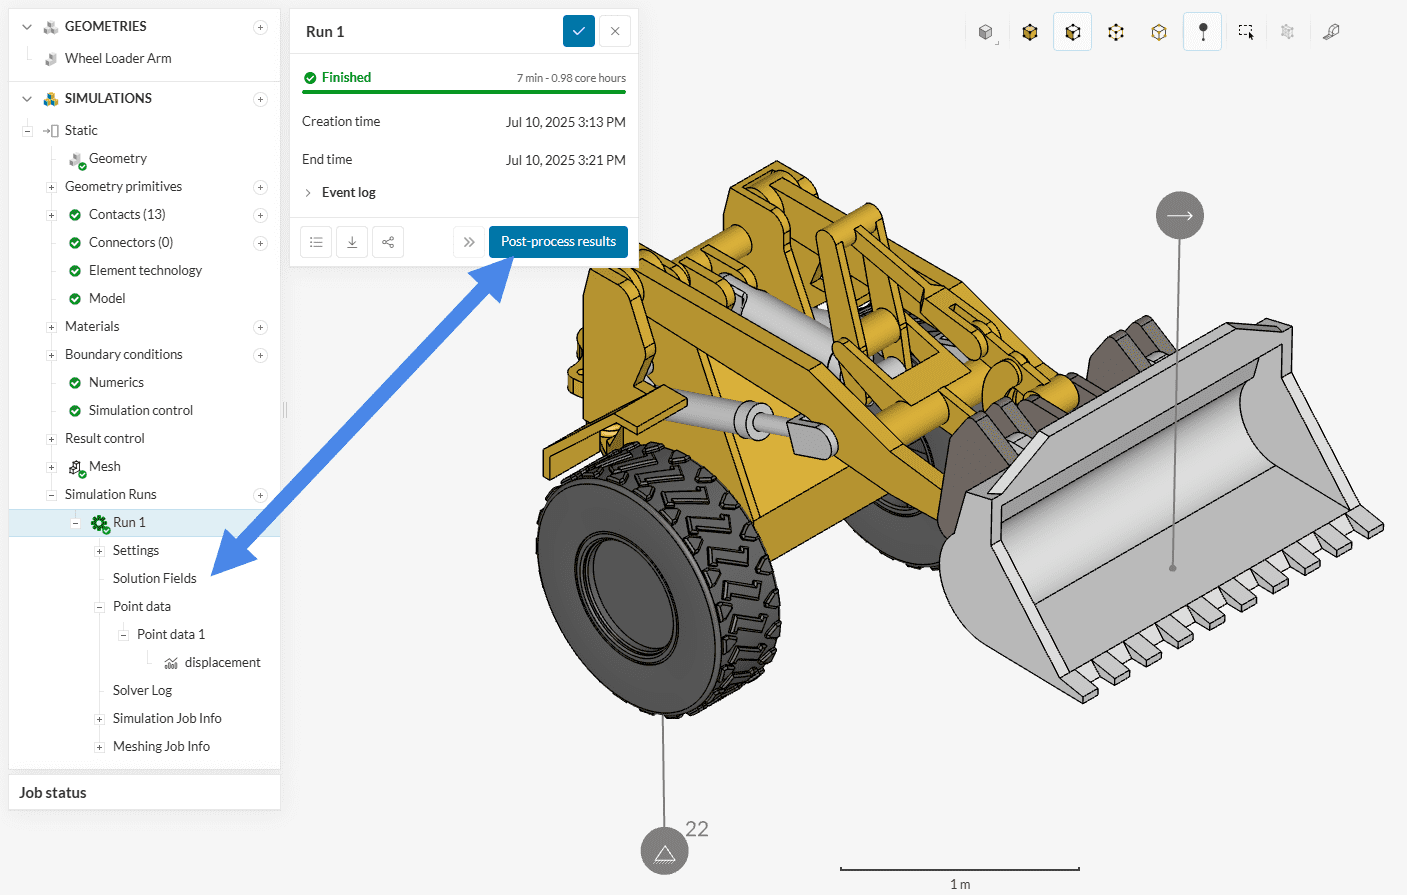Open the view cube orientation menu
Viewport: 1407px width, 895px height.
[986, 32]
